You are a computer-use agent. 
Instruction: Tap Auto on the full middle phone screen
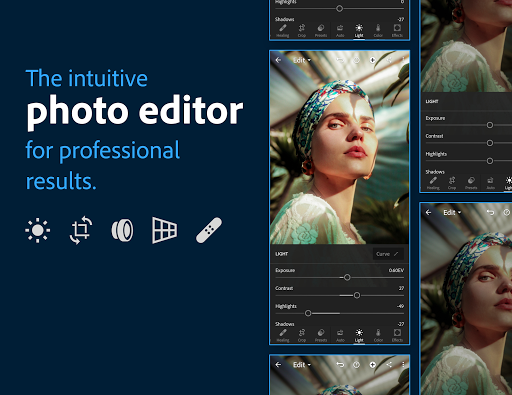[x=340, y=335]
